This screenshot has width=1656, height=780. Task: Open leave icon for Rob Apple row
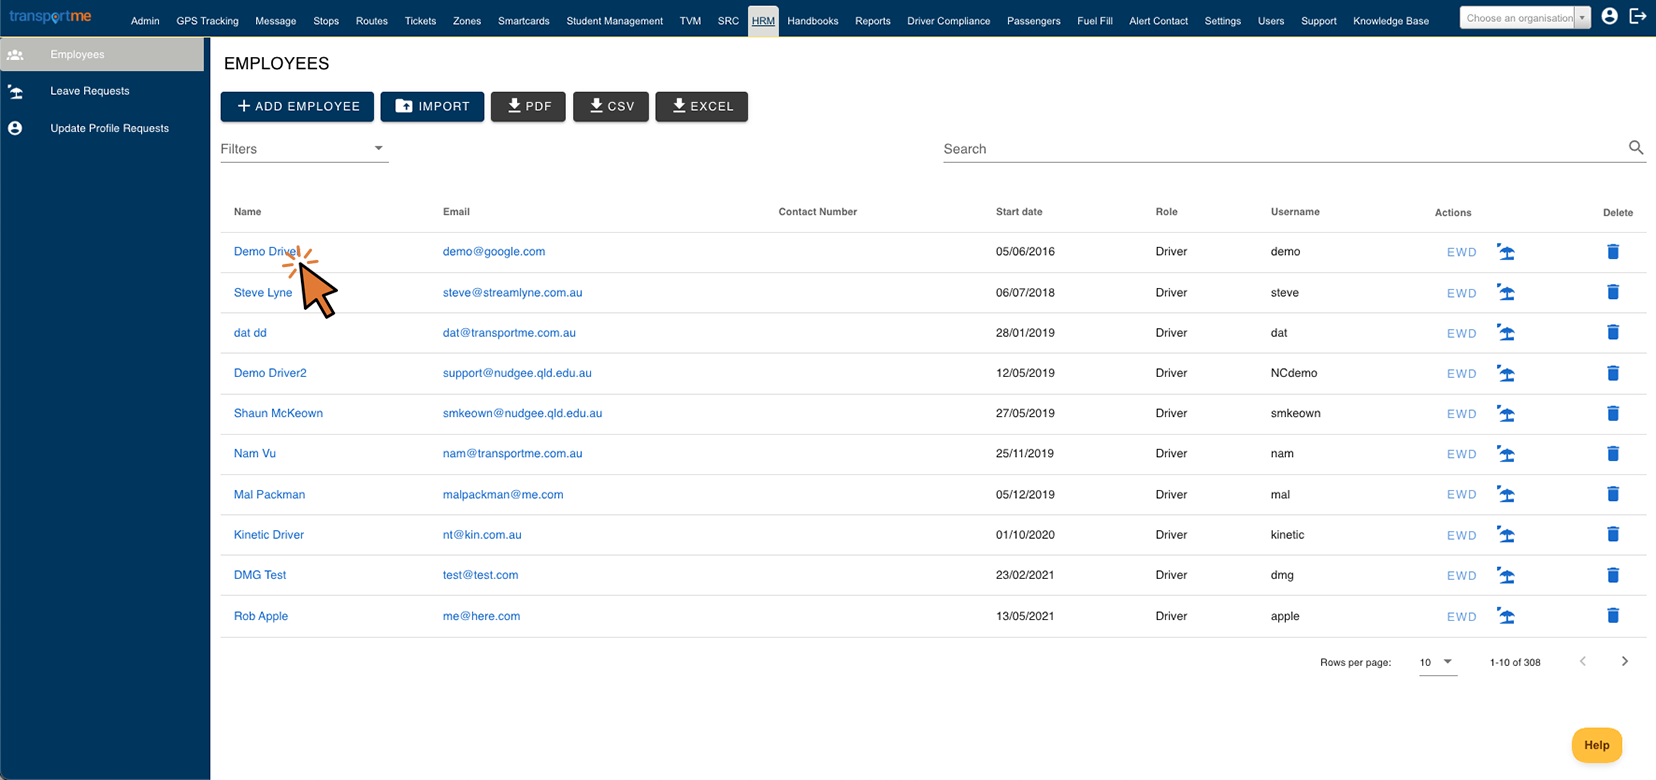[x=1506, y=617]
